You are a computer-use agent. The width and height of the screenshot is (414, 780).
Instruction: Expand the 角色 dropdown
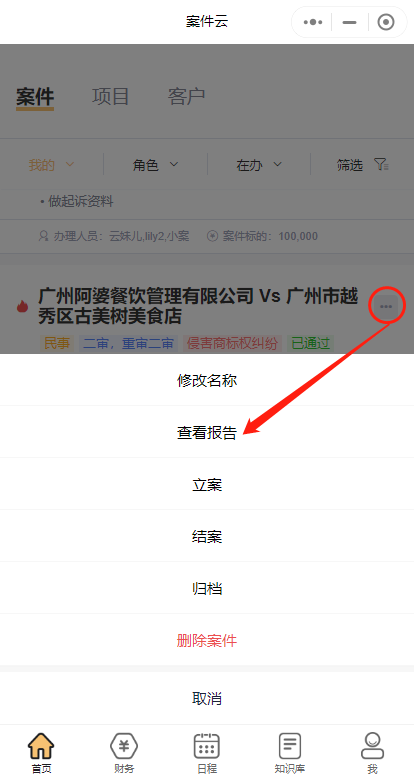tap(155, 165)
